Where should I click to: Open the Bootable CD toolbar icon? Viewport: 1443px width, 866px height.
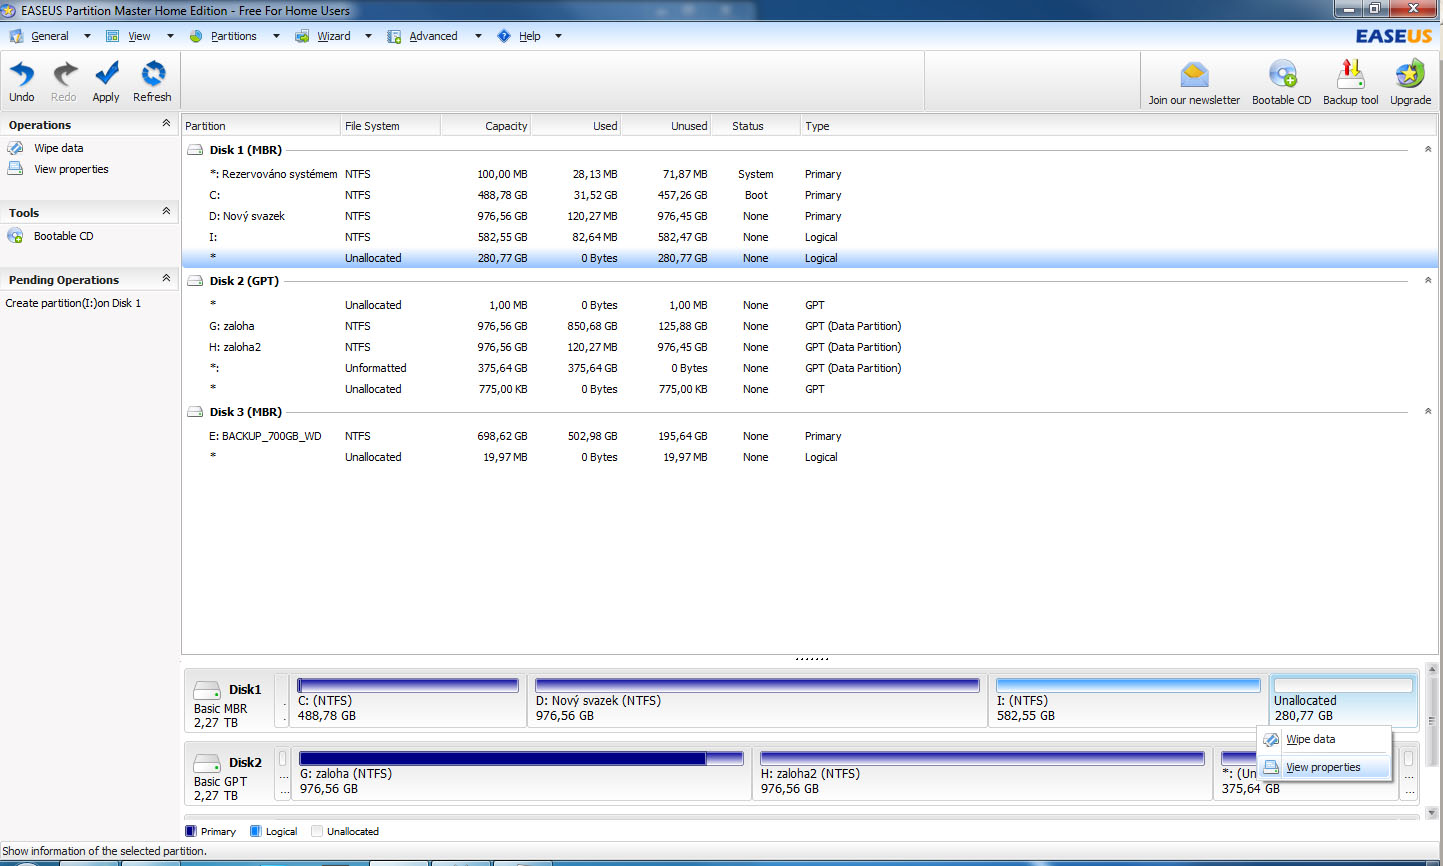[x=1281, y=77]
